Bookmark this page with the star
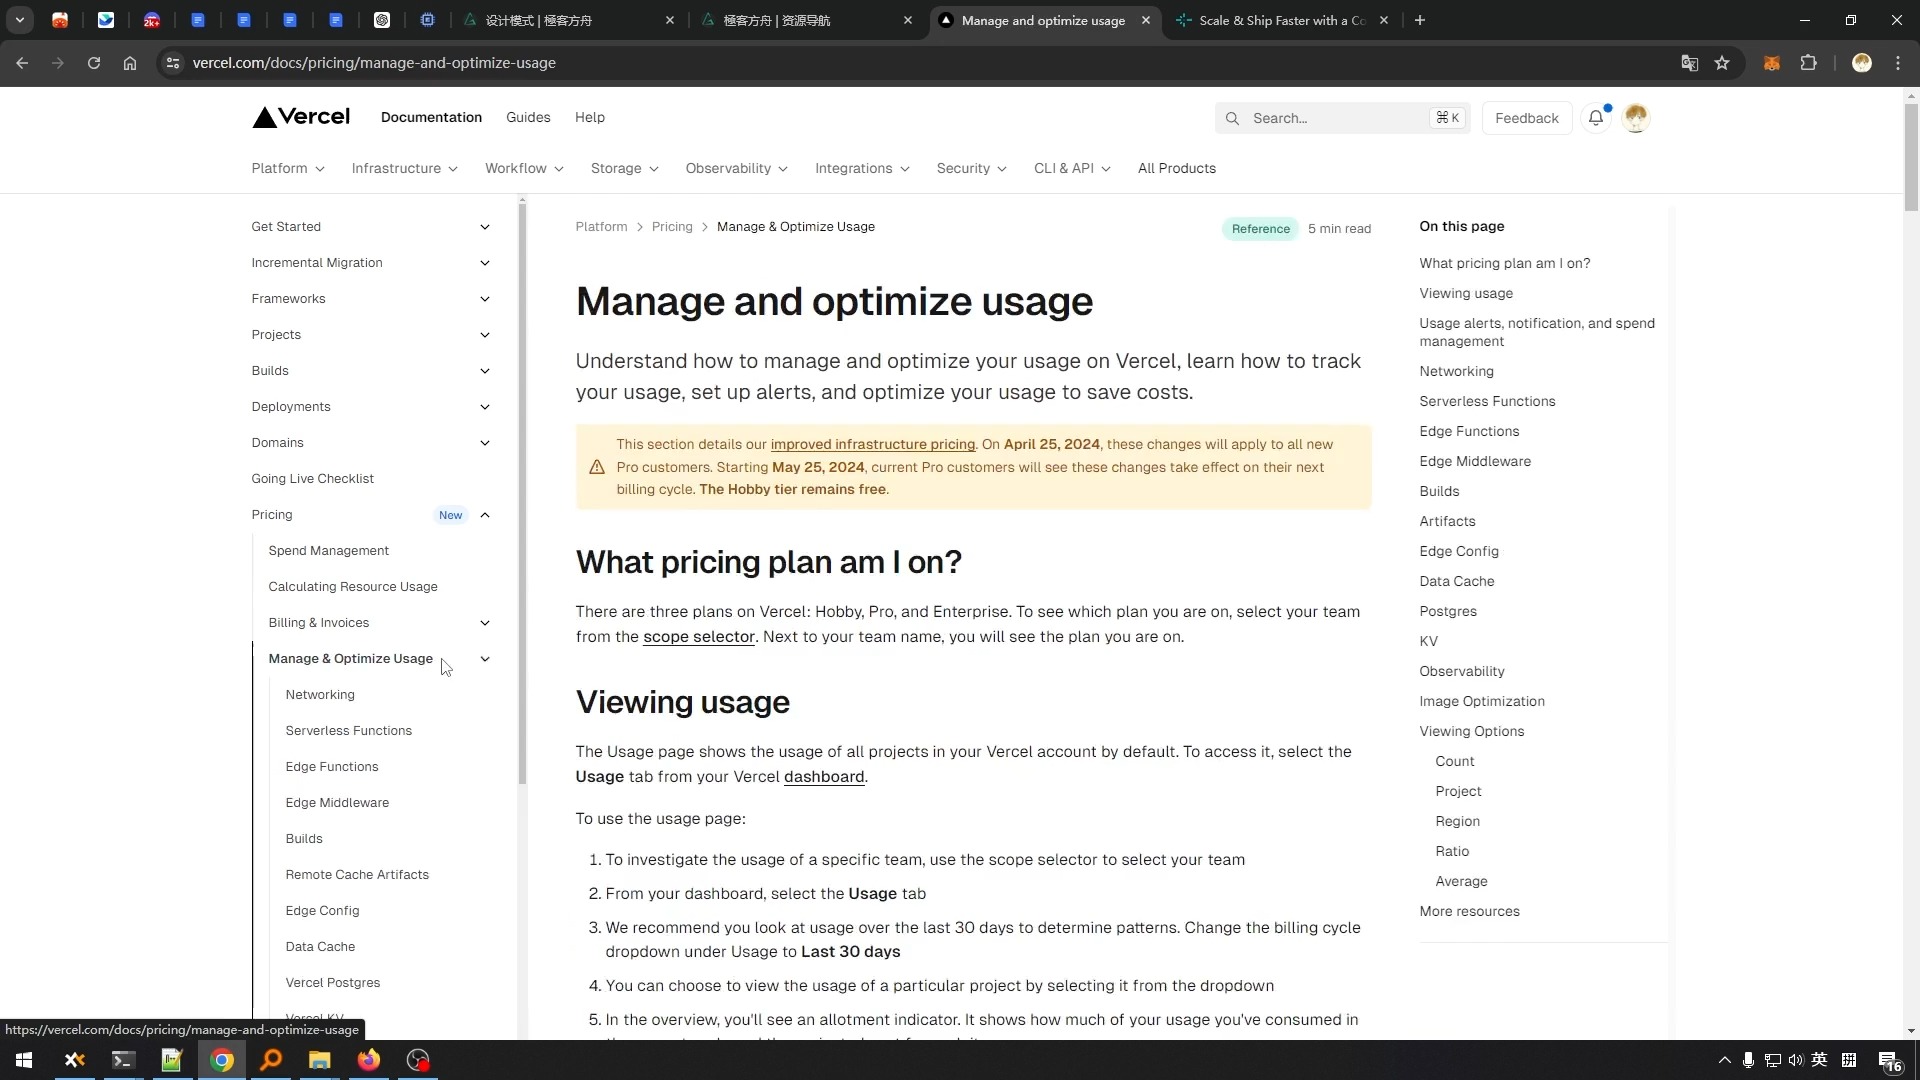The image size is (1920, 1080). pos(1722,63)
